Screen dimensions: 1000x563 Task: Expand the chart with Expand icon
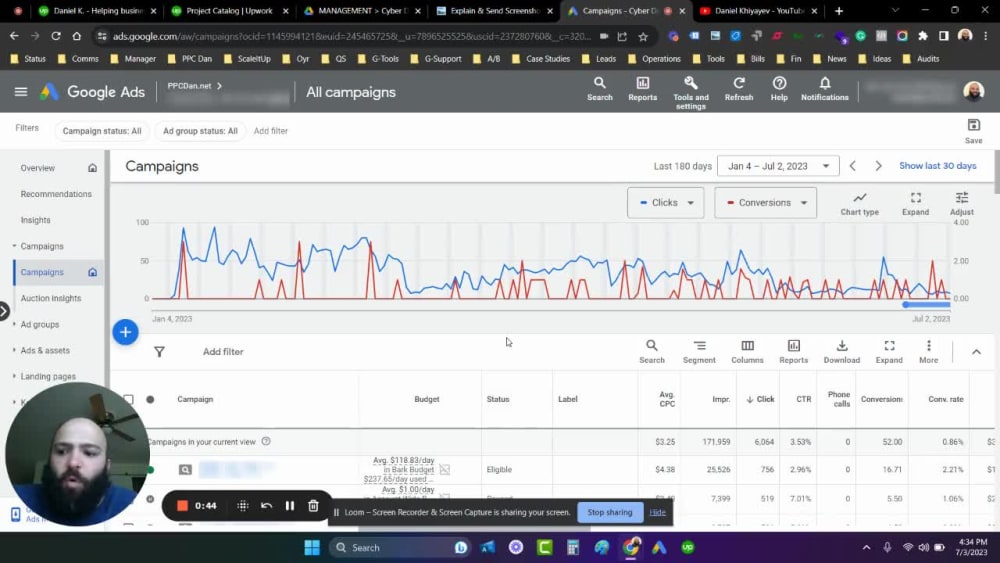pos(915,203)
